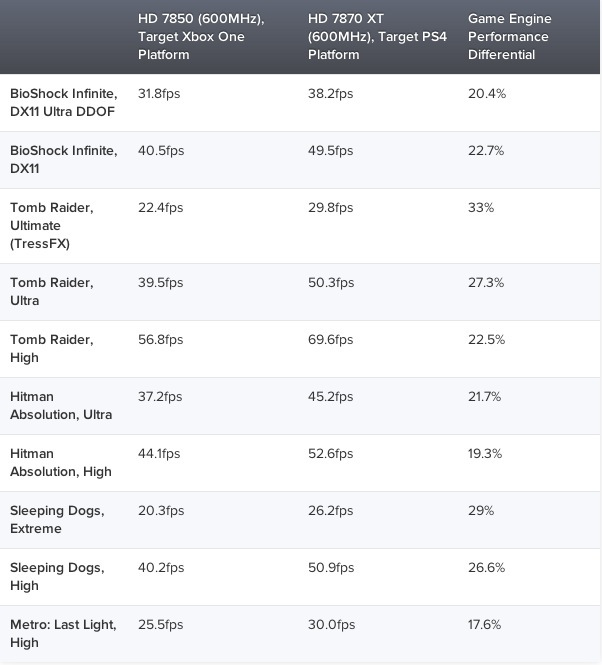Click the Tomb Raider, High row label
Screen dimensions: 602x665
point(52,348)
